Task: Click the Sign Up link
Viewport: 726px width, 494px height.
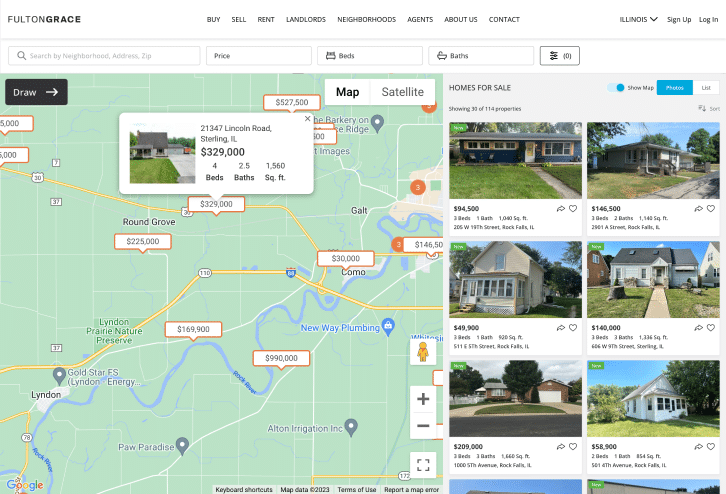Action: (679, 19)
